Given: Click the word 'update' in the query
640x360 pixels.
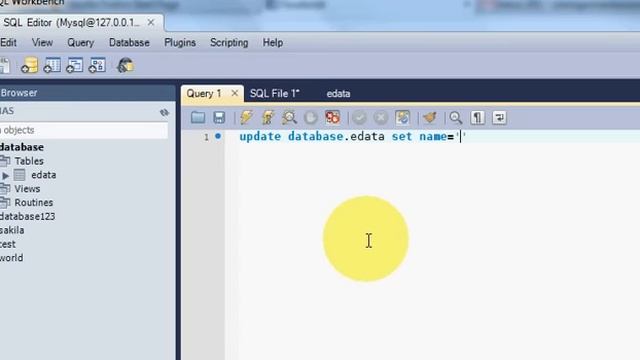Looking at the screenshot, I should [260, 136].
